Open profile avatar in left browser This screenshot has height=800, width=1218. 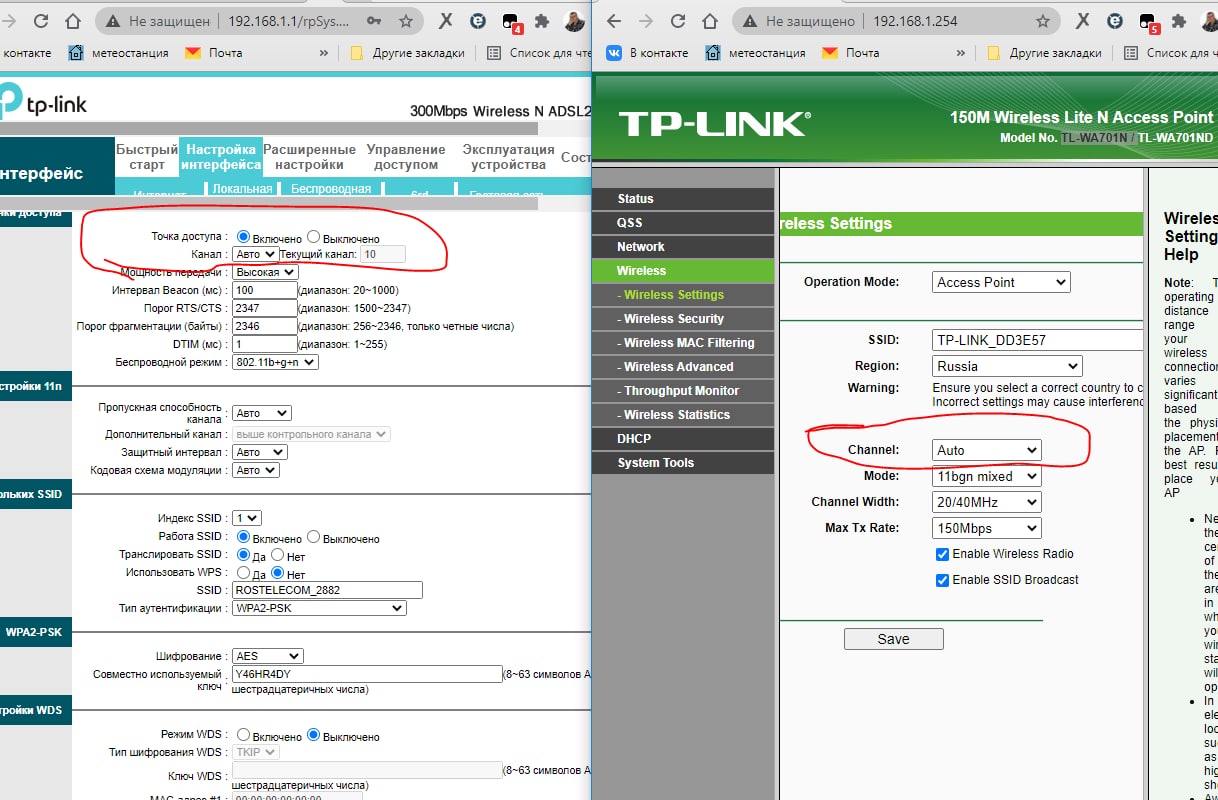(x=575, y=21)
